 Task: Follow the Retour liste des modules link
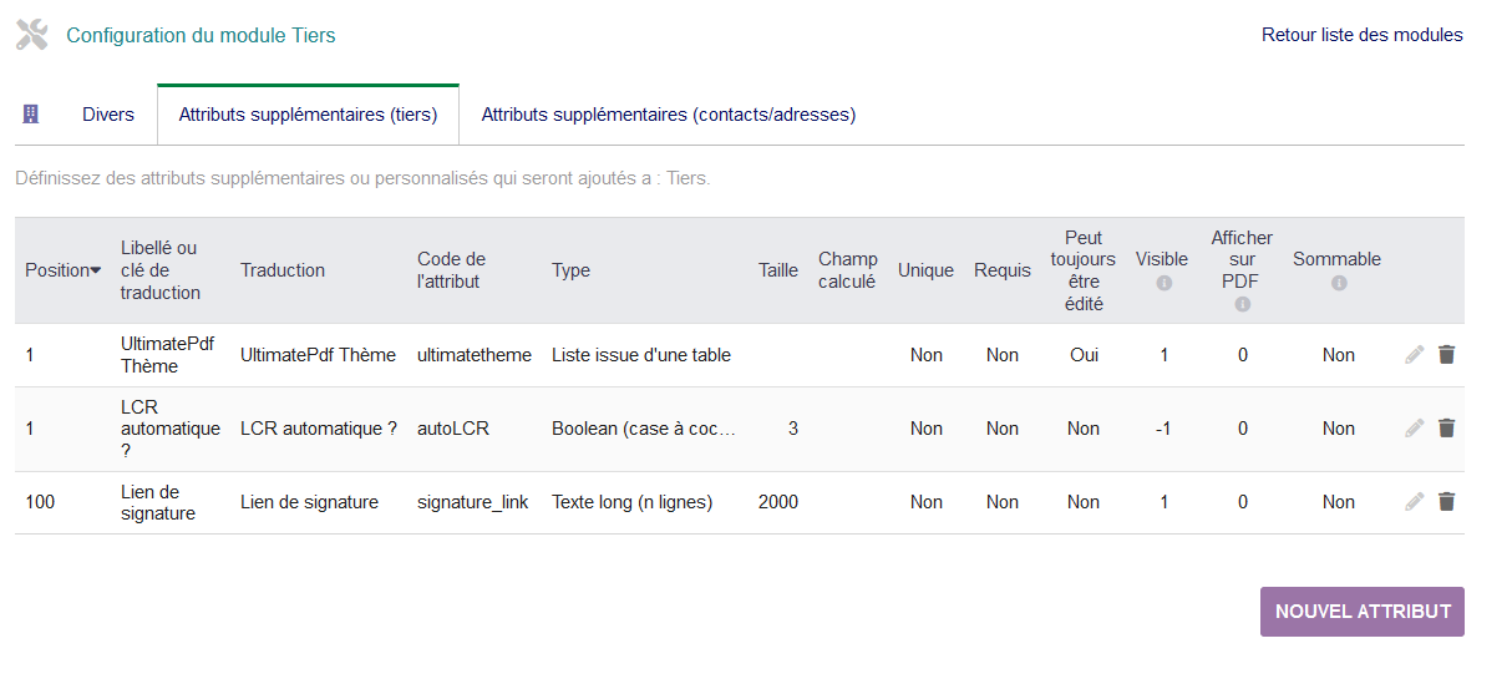[x=1362, y=35]
